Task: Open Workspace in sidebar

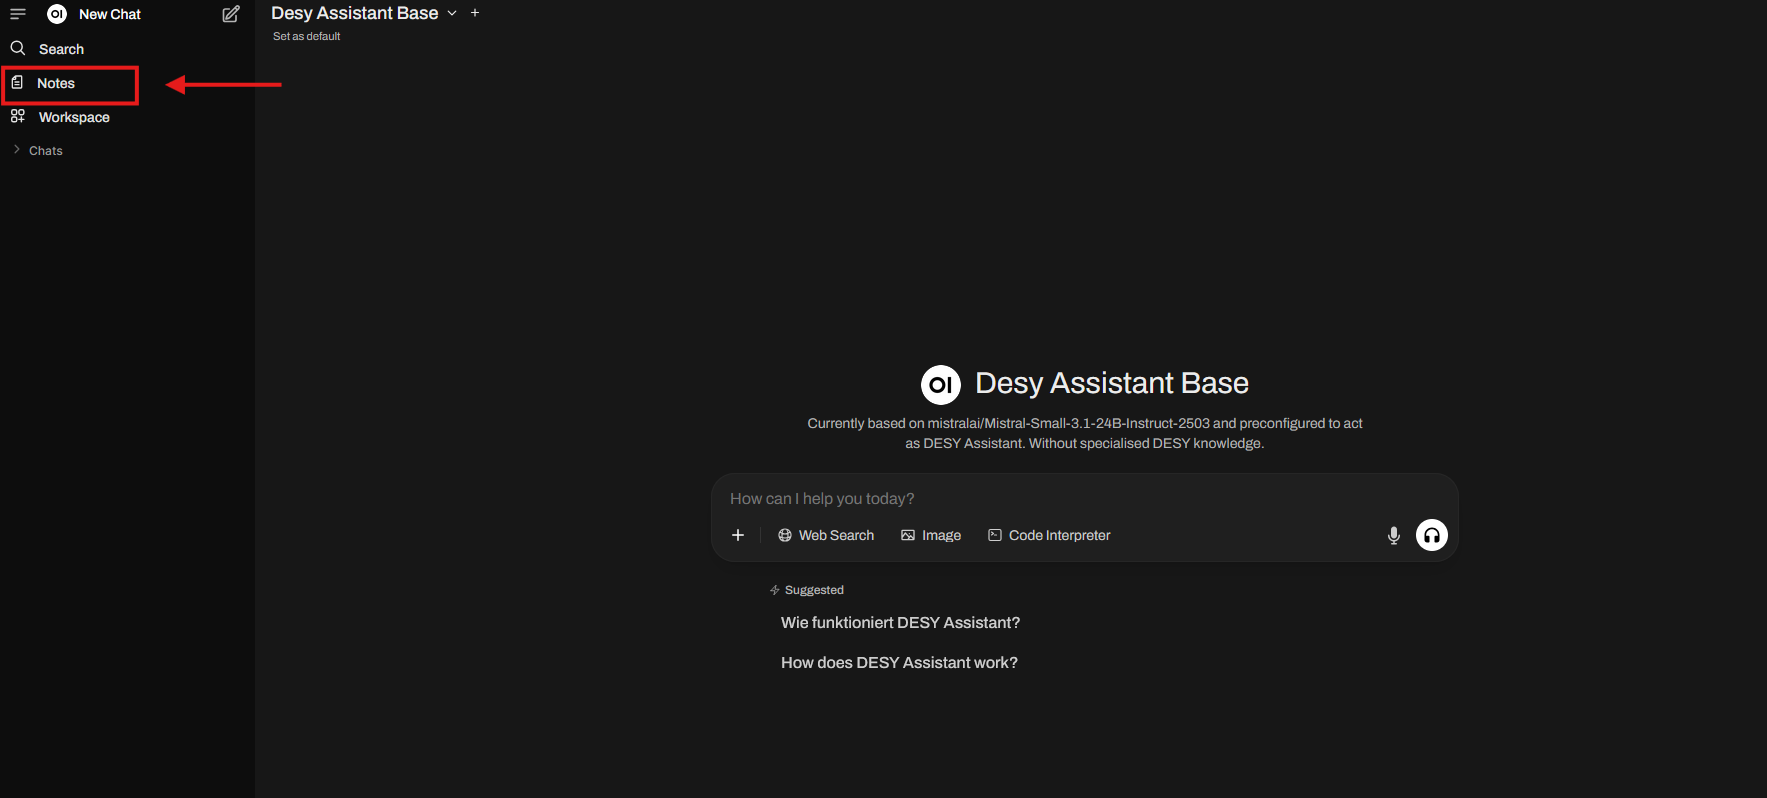Action: (x=74, y=117)
